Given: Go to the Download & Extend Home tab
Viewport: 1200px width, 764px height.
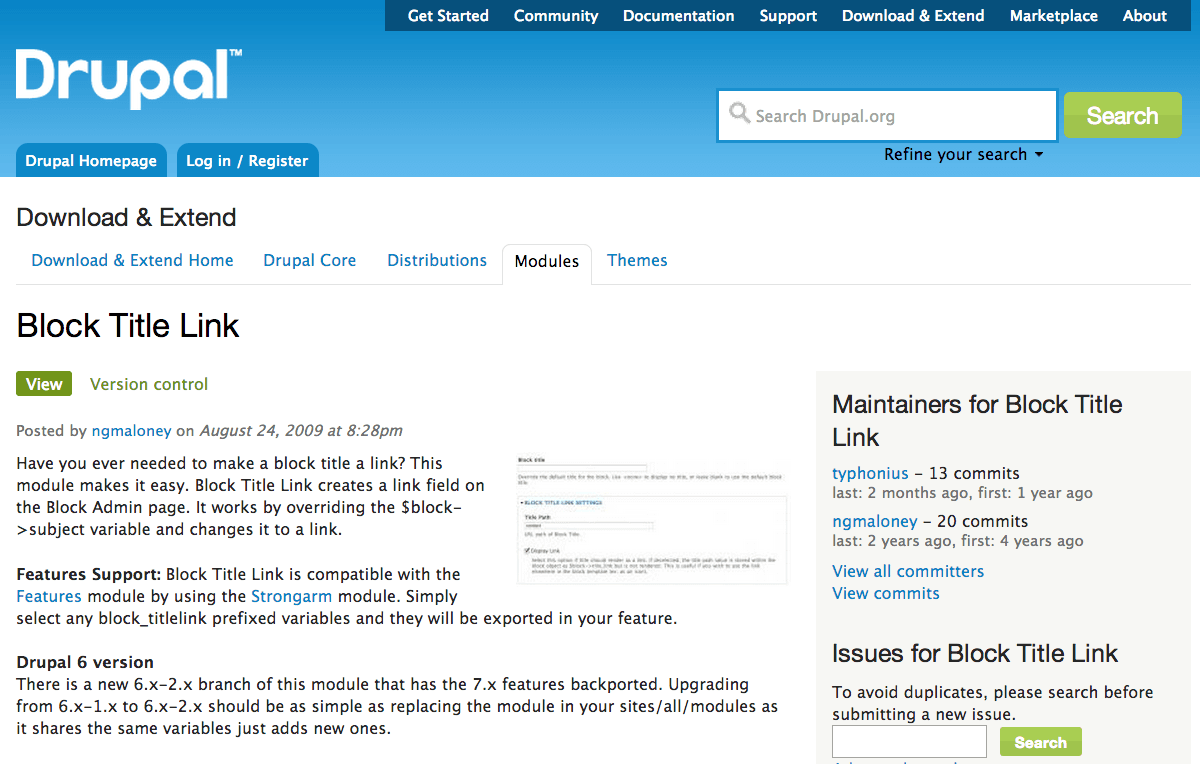Looking at the screenshot, I should [132, 260].
